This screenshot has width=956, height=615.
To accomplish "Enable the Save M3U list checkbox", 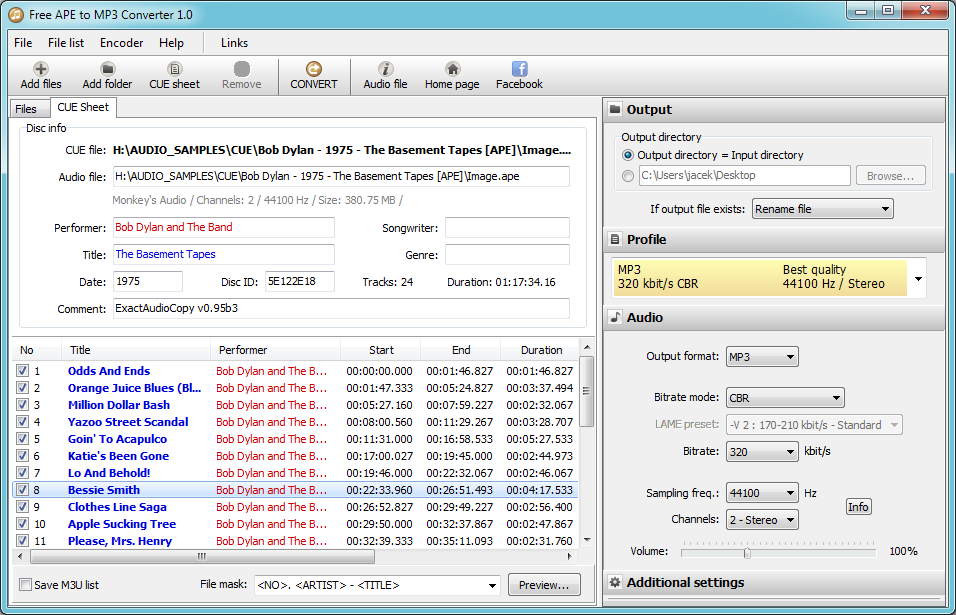I will pyautogui.click(x=26, y=585).
